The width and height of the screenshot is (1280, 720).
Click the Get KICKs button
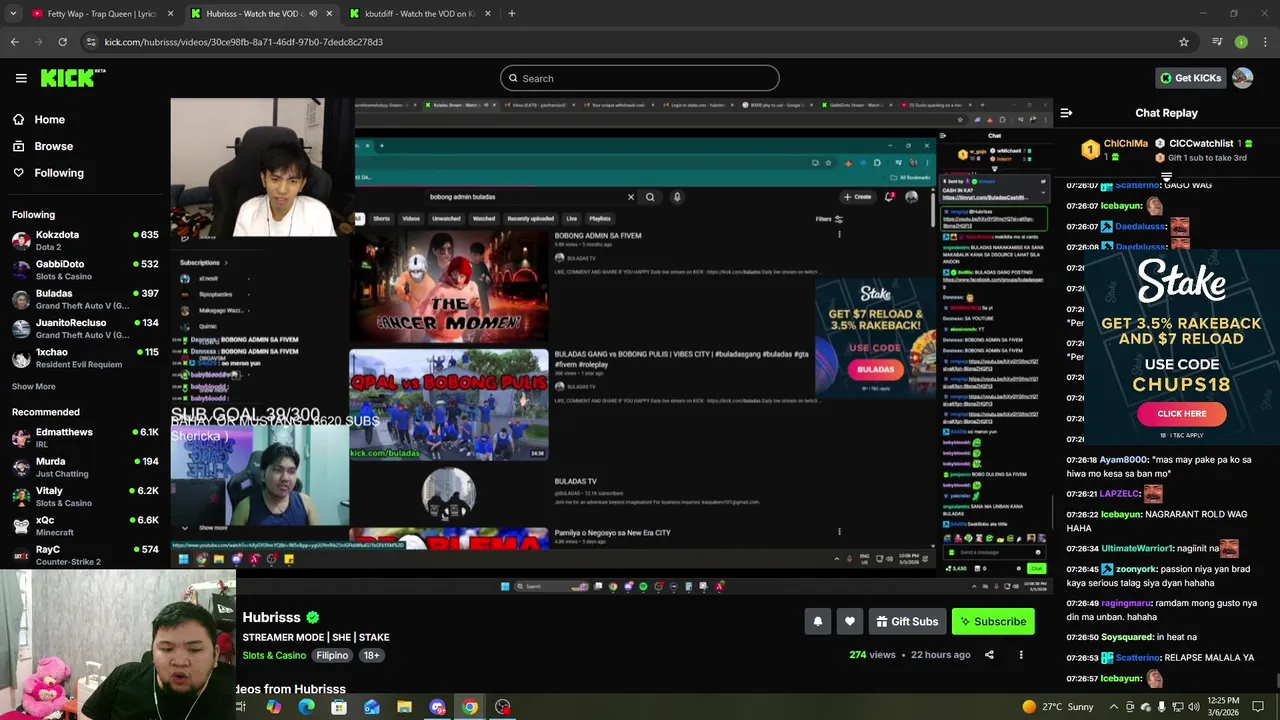click(1190, 78)
